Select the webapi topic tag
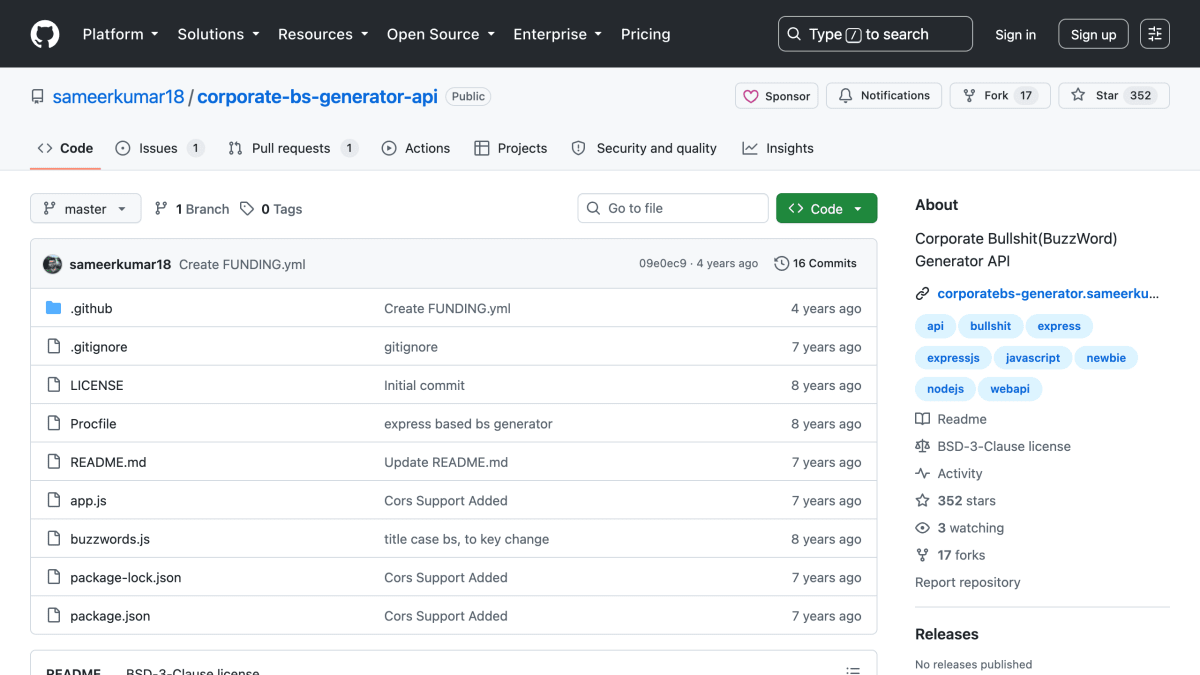Image resolution: width=1200 pixels, height=675 pixels. click(1010, 388)
